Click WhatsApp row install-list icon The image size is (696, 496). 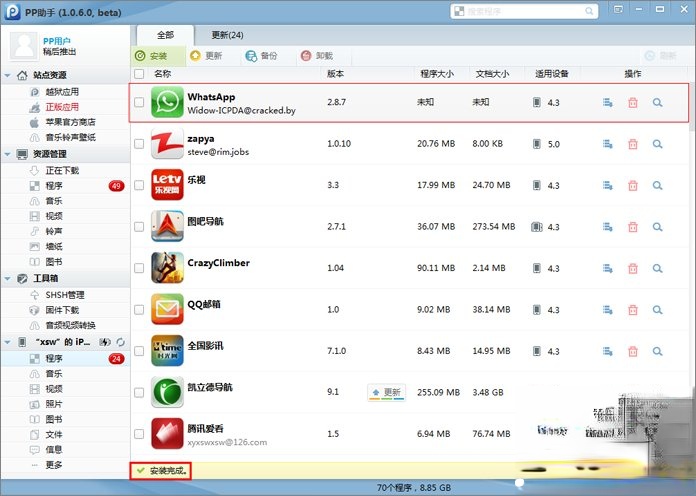(608, 103)
